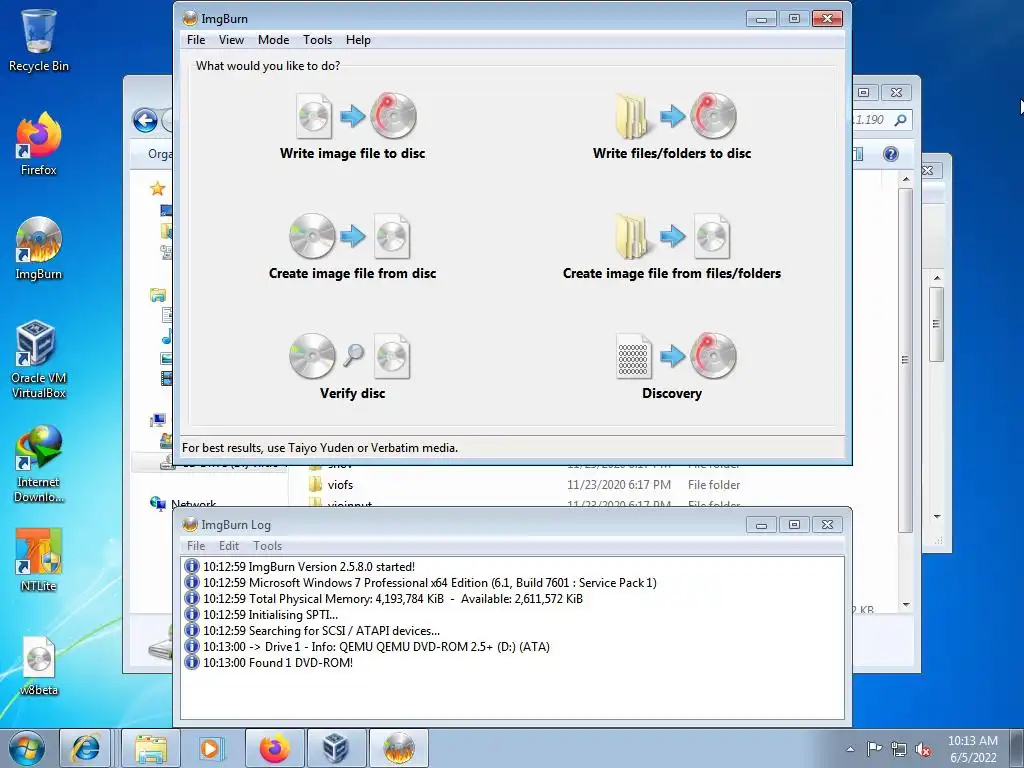Open Recycle Bin desktop icon

click(x=39, y=40)
